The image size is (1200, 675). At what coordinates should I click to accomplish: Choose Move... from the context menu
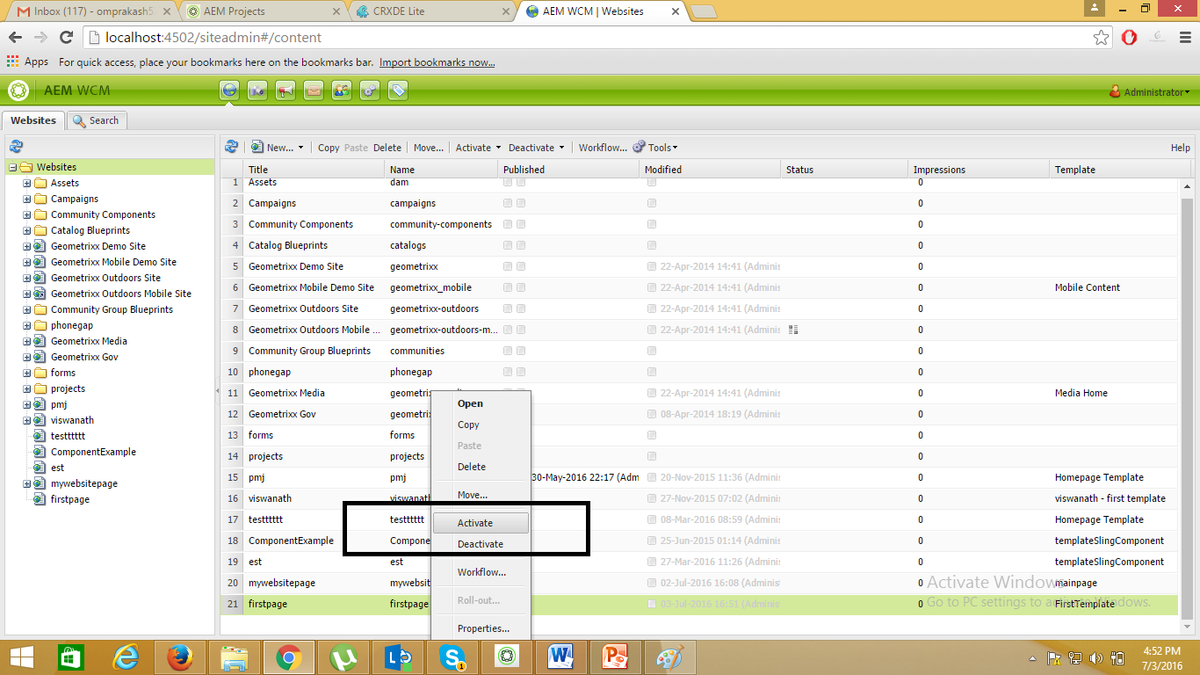(480, 495)
